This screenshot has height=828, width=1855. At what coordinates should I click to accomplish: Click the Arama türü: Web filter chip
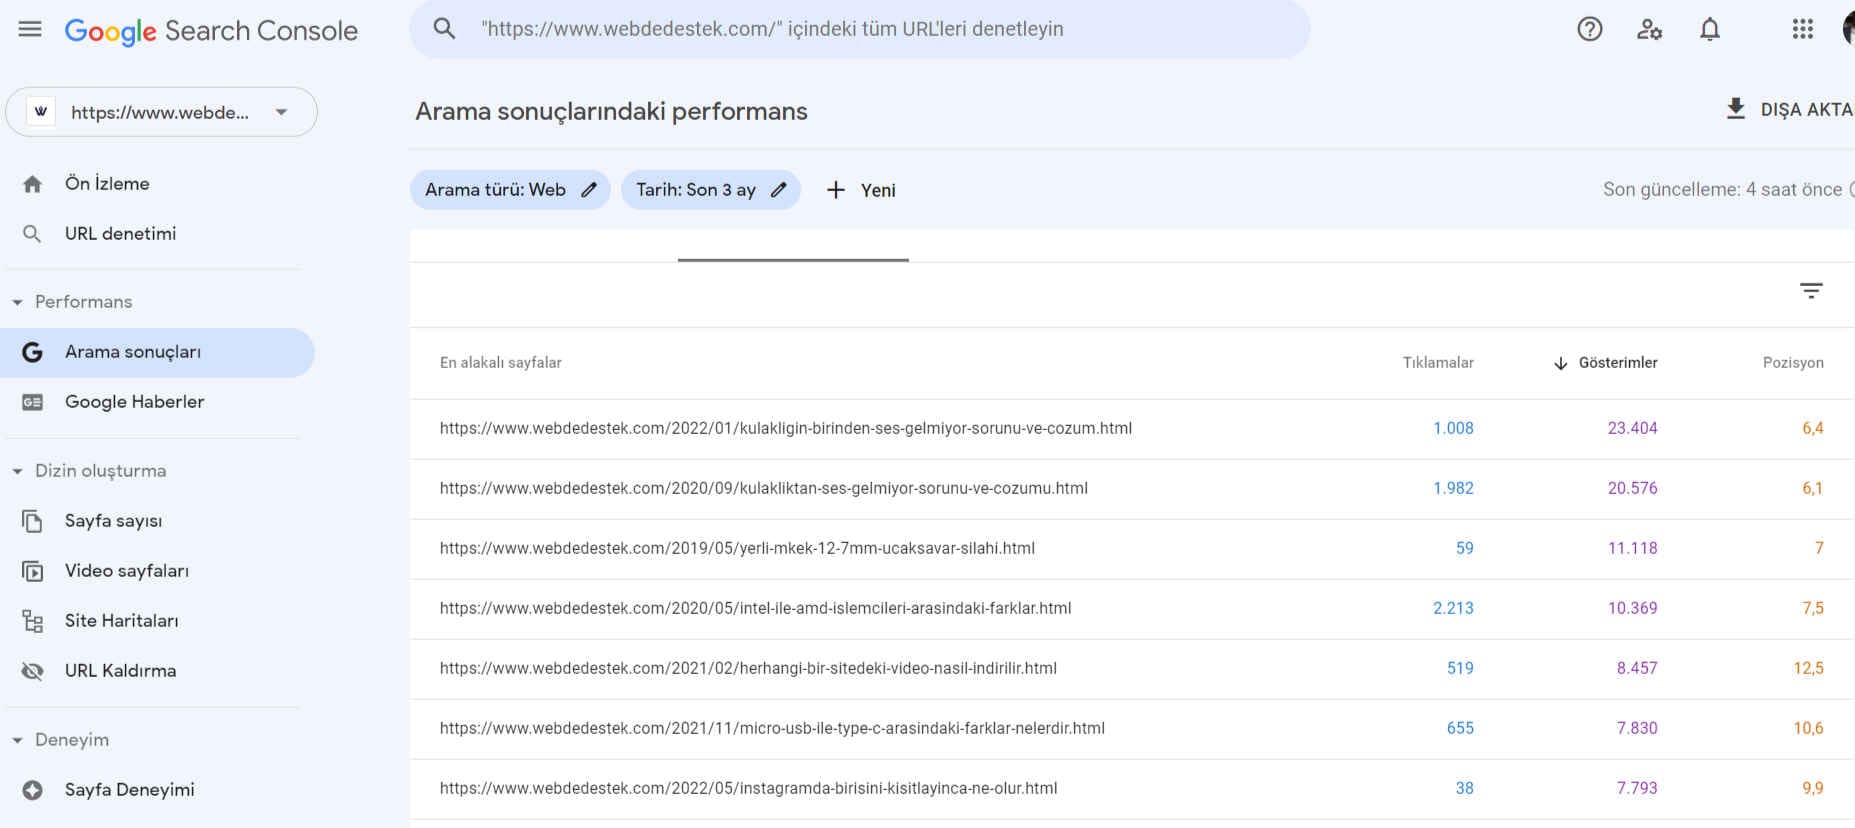[x=510, y=189]
